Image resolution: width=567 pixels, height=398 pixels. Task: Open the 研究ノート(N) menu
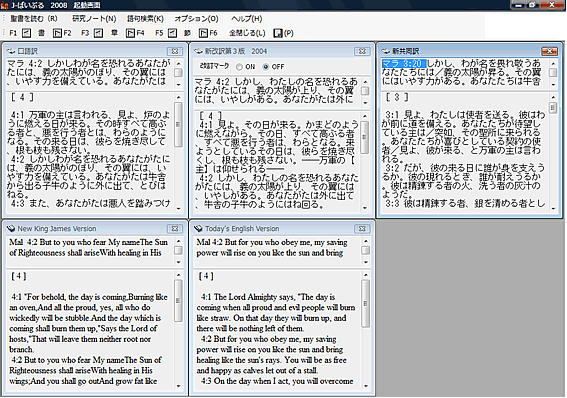click(x=94, y=18)
